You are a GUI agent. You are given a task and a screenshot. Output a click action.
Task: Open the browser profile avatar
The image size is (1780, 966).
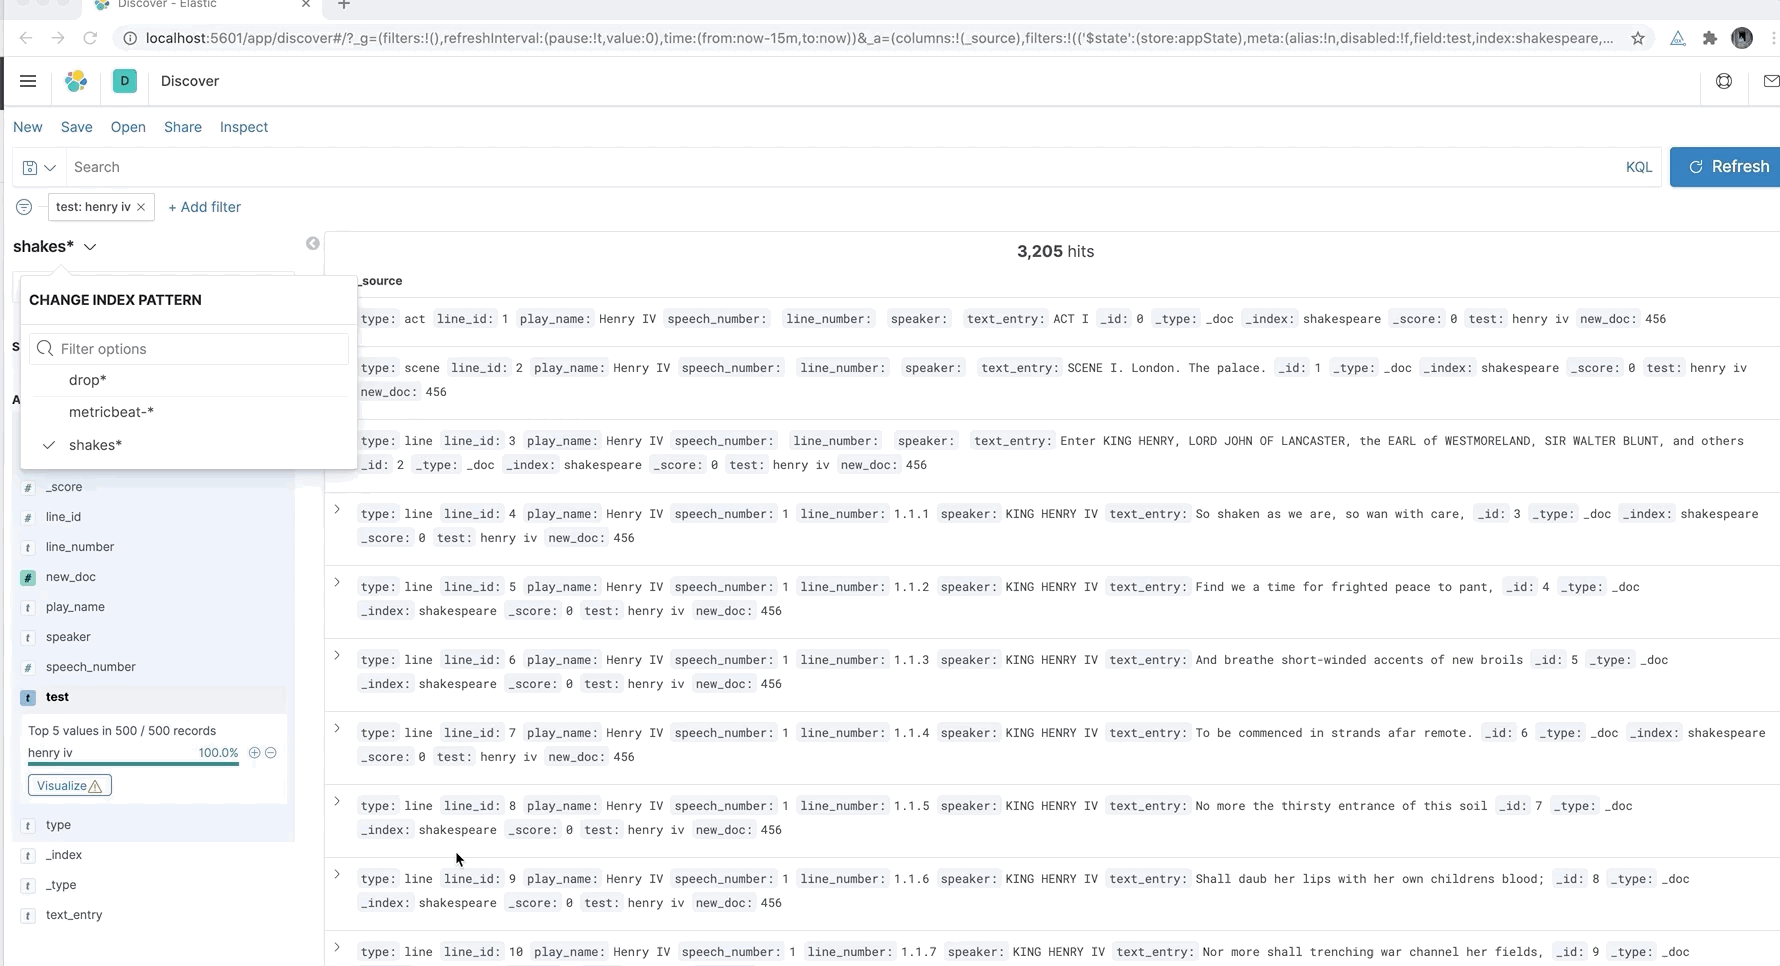(1742, 38)
